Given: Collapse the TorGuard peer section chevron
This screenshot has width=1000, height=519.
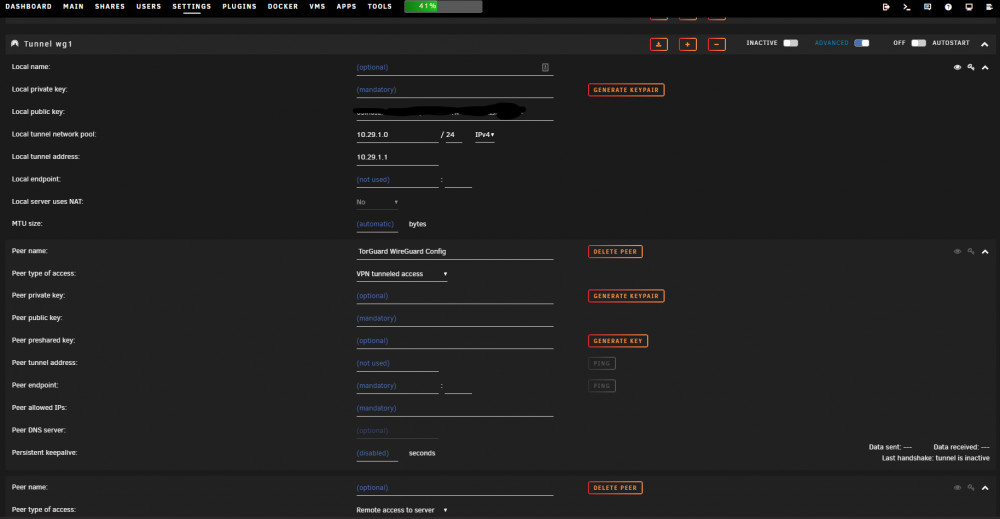Looking at the screenshot, I should (x=985, y=251).
